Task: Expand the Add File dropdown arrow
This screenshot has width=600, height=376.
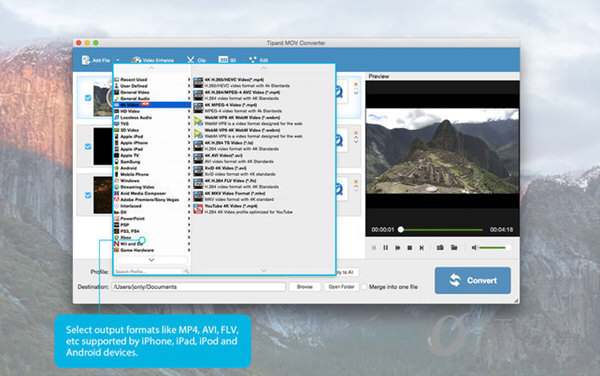Action: 118,60
